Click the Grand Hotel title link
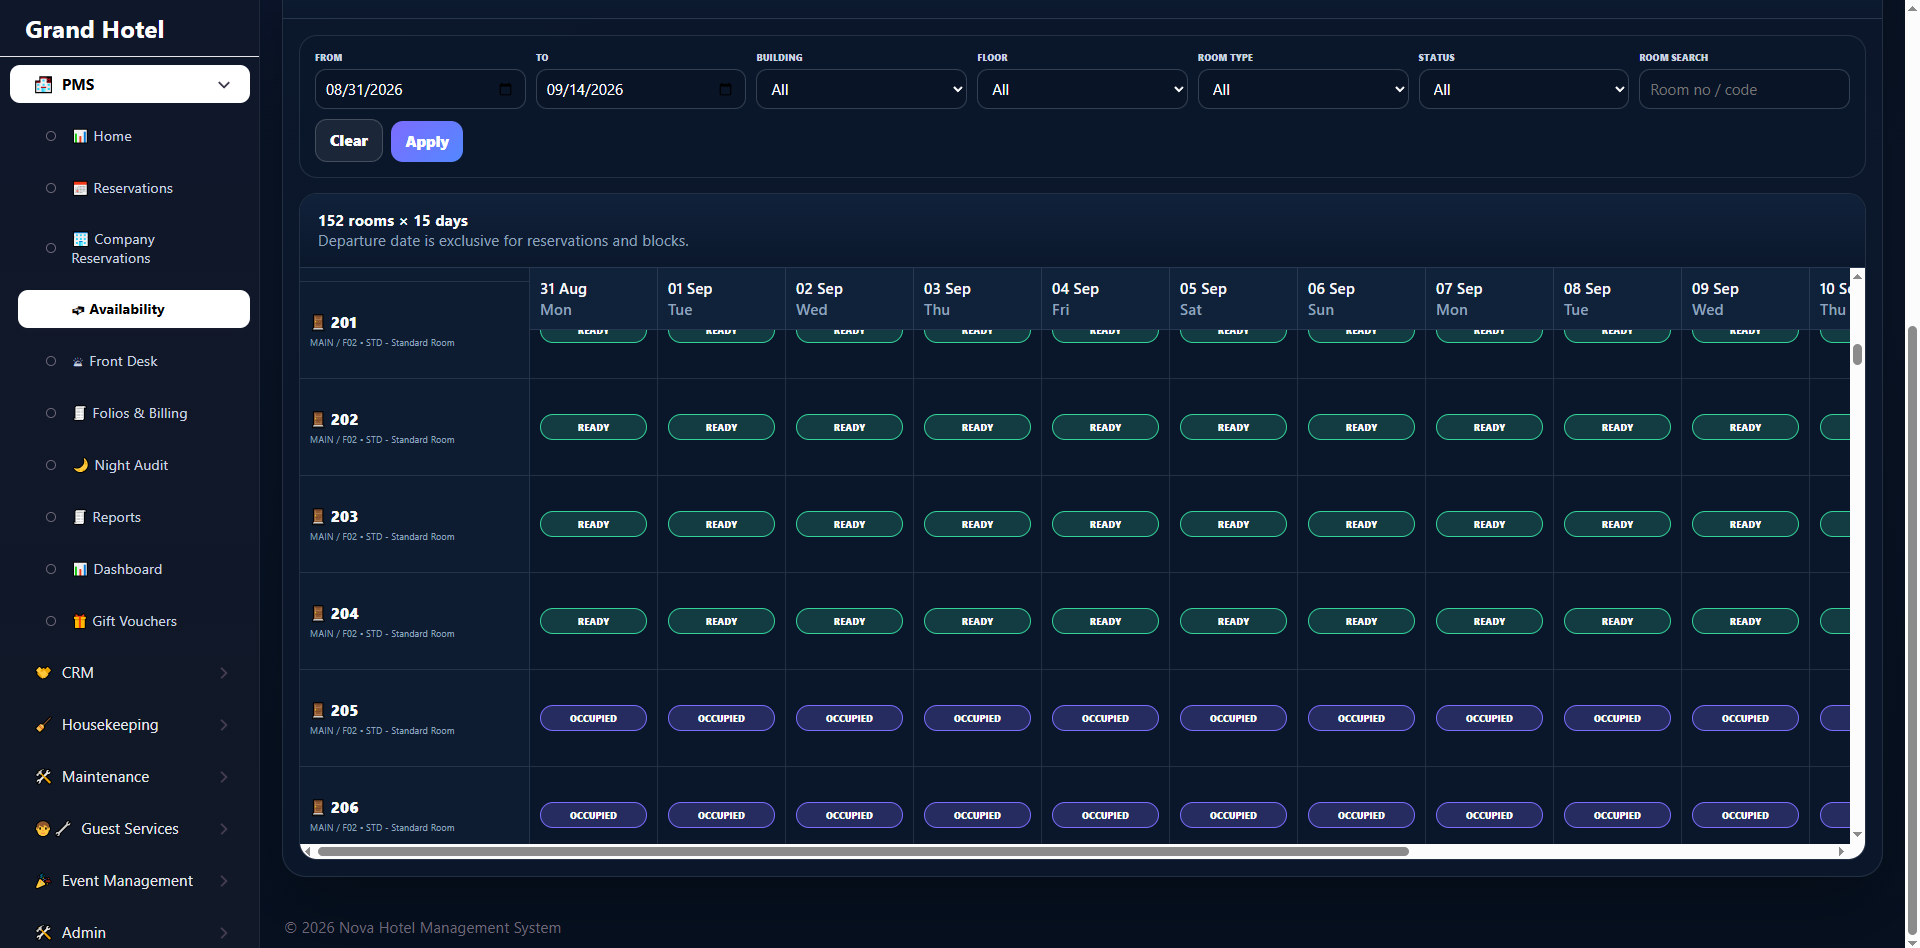The width and height of the screenshot is (1920, 948). [x=95, y=30]
